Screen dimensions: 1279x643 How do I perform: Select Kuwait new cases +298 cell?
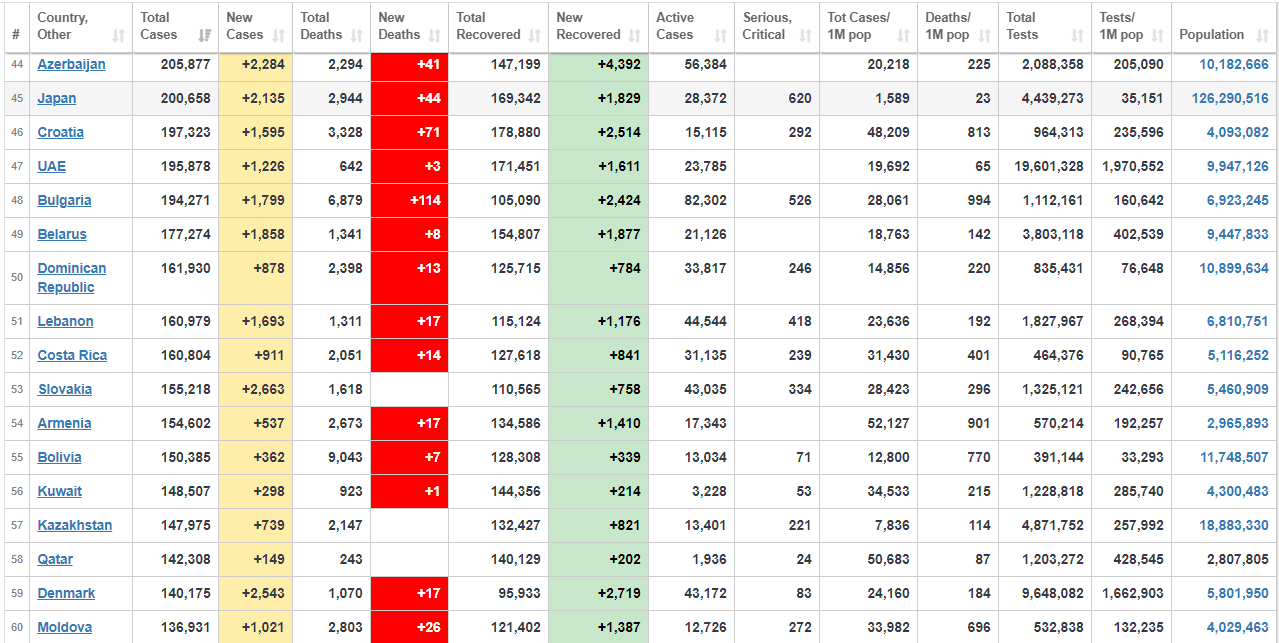pos(256,491)
